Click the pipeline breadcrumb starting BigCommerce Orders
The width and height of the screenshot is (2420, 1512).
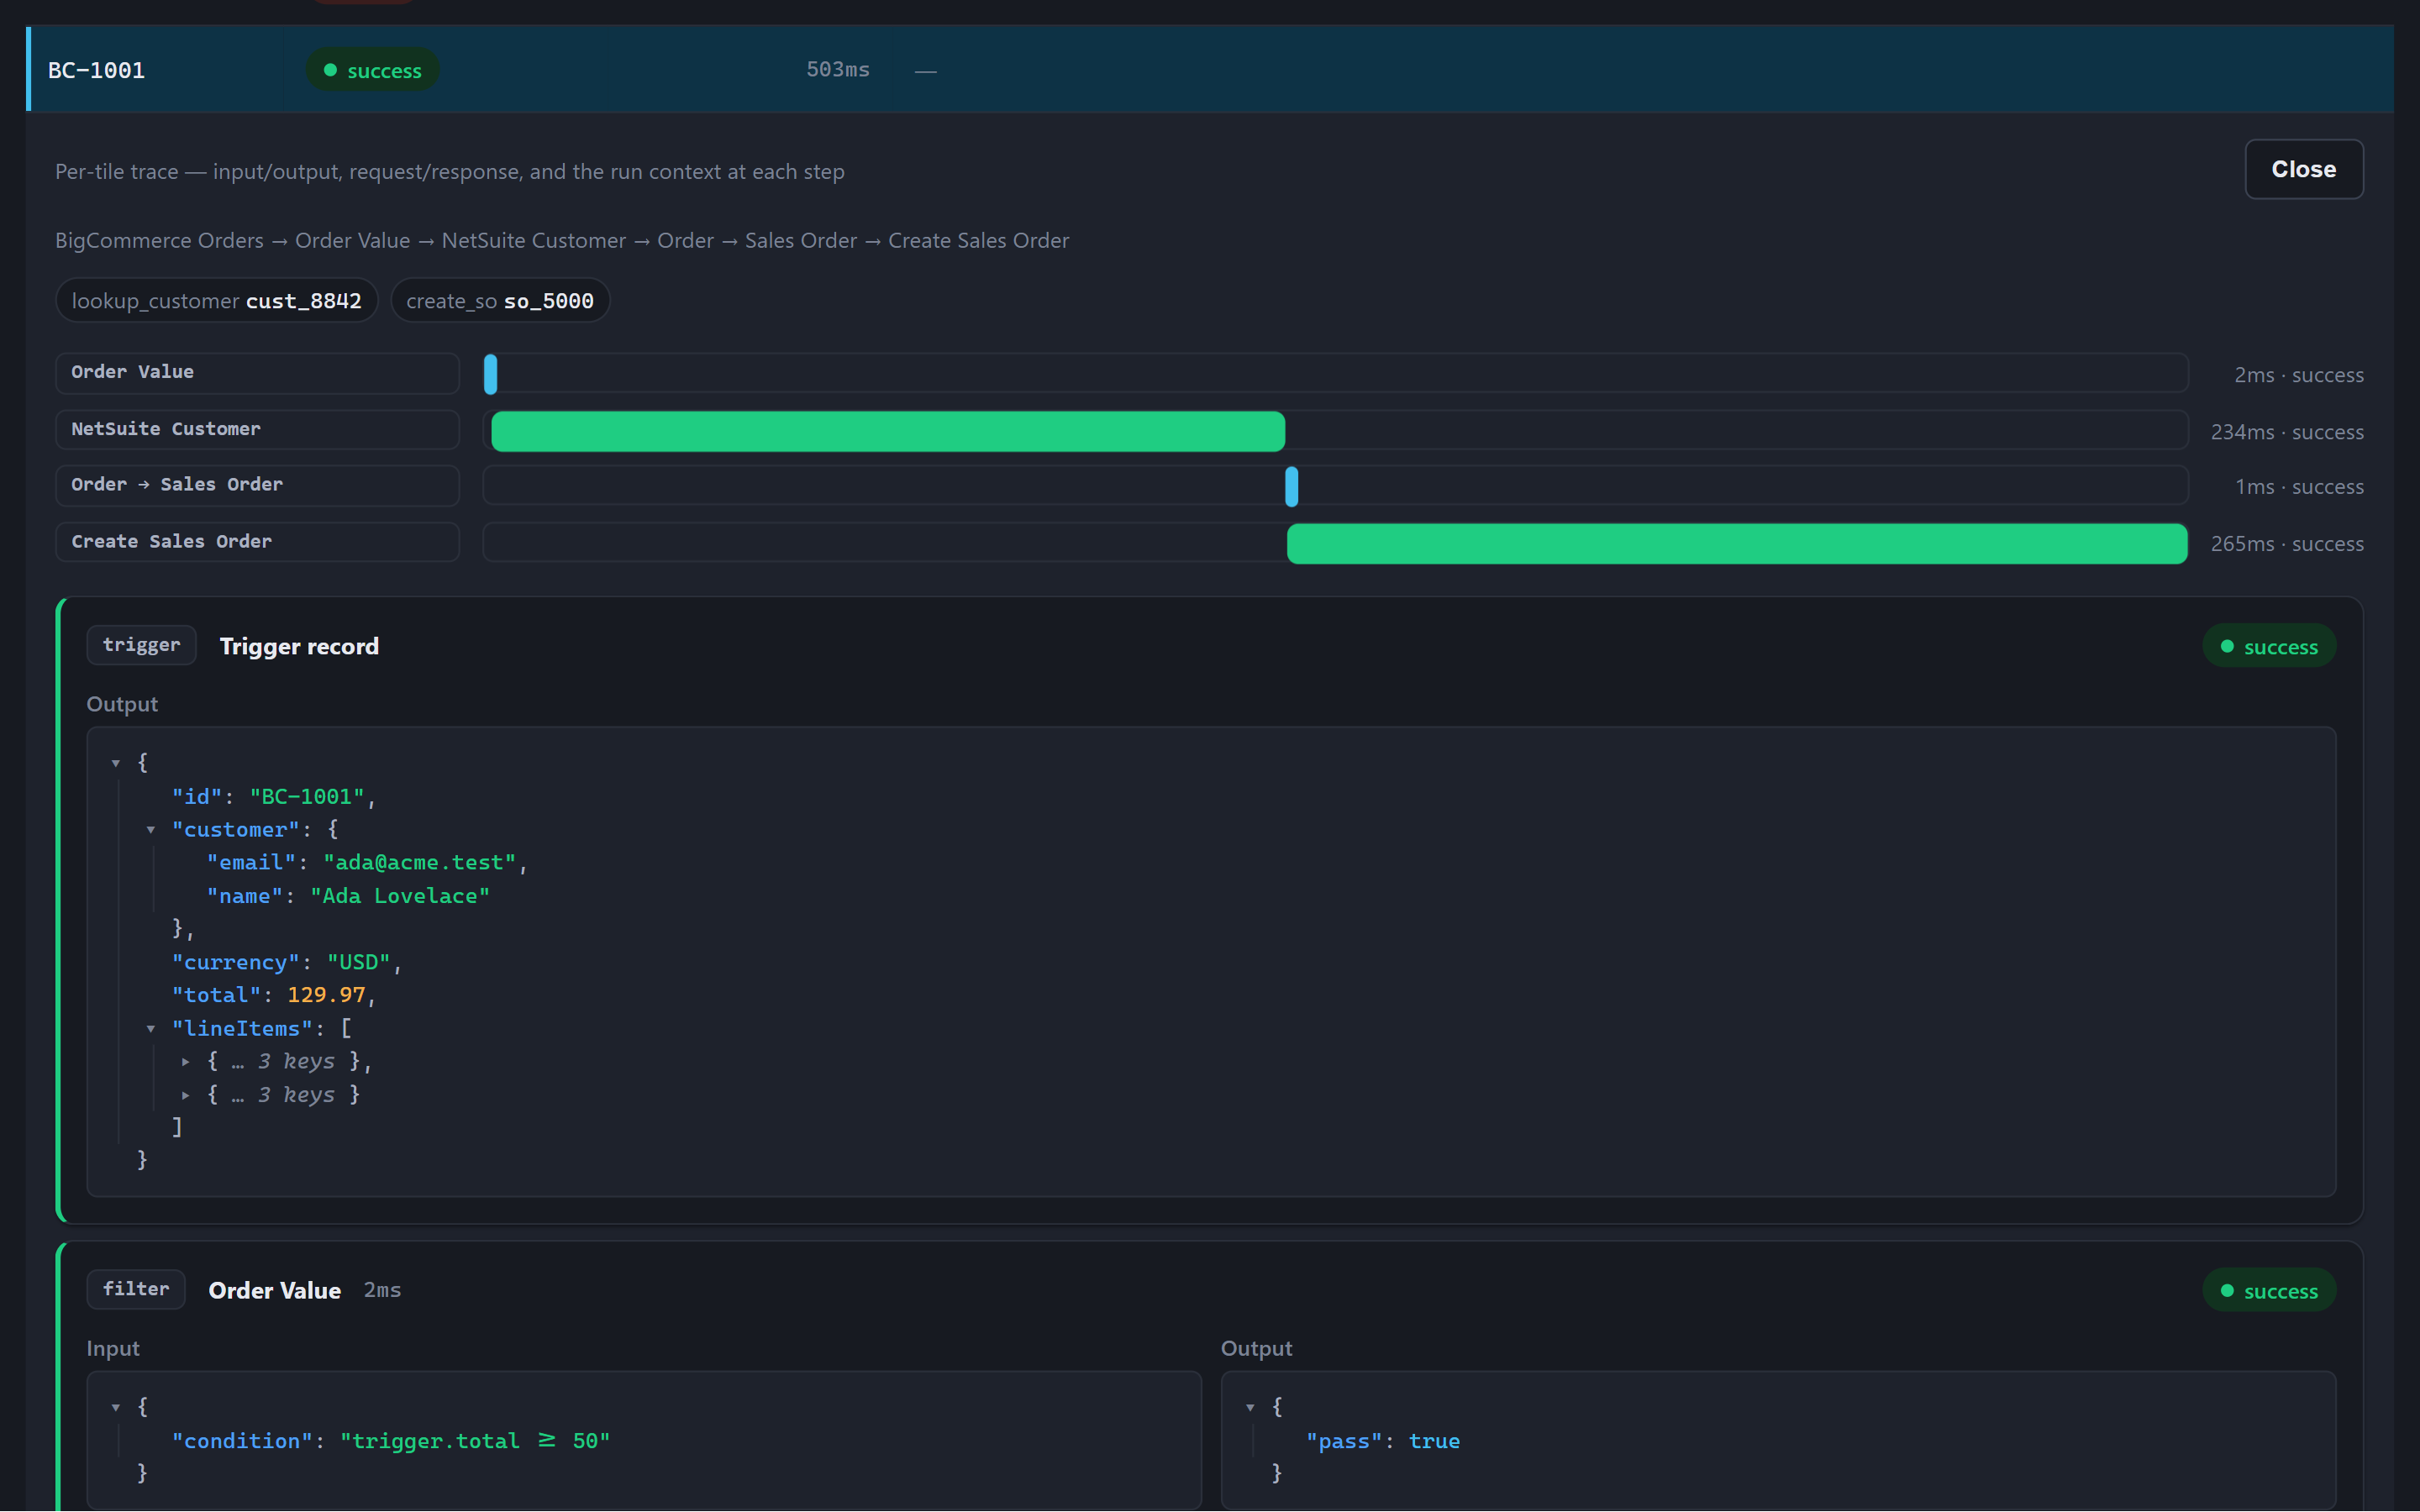pos(562,241)
